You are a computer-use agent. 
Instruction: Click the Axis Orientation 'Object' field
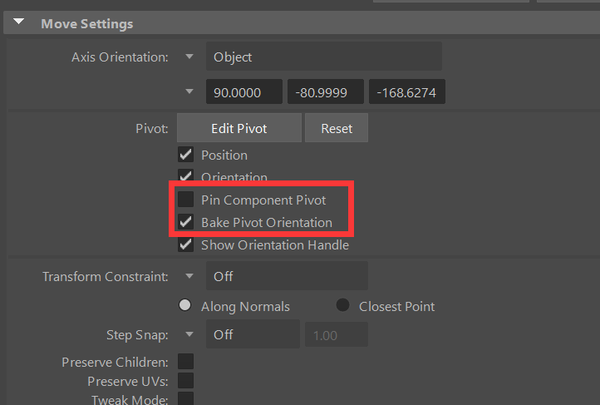pos(323,57)
